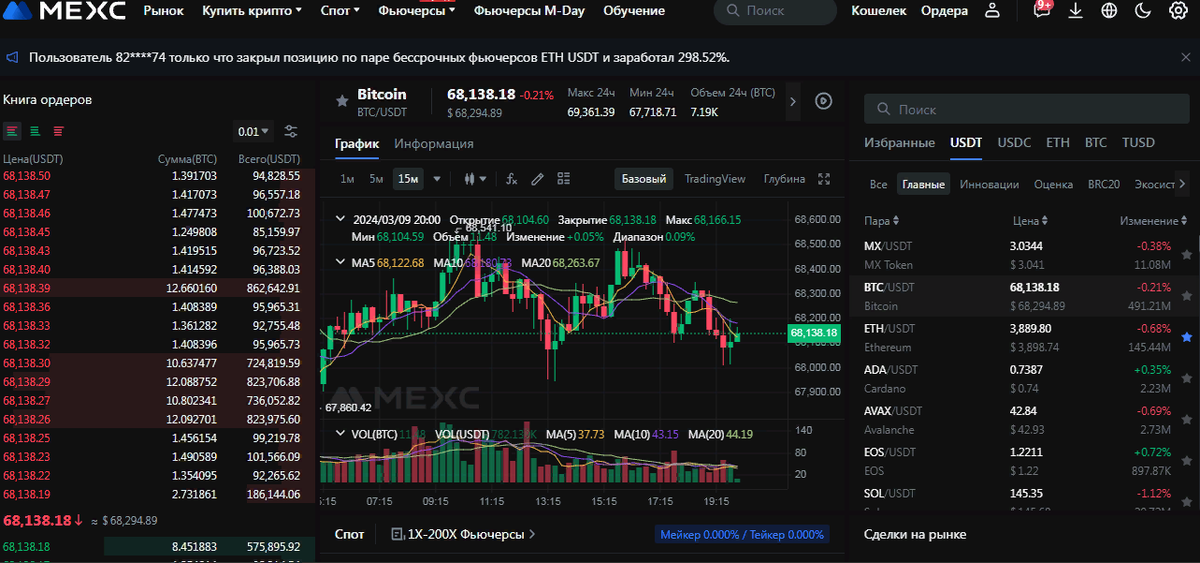Screen dimensions: 1200x563
Task: Open the Фьючерсы menu dropdown
Action: (417, 11)
